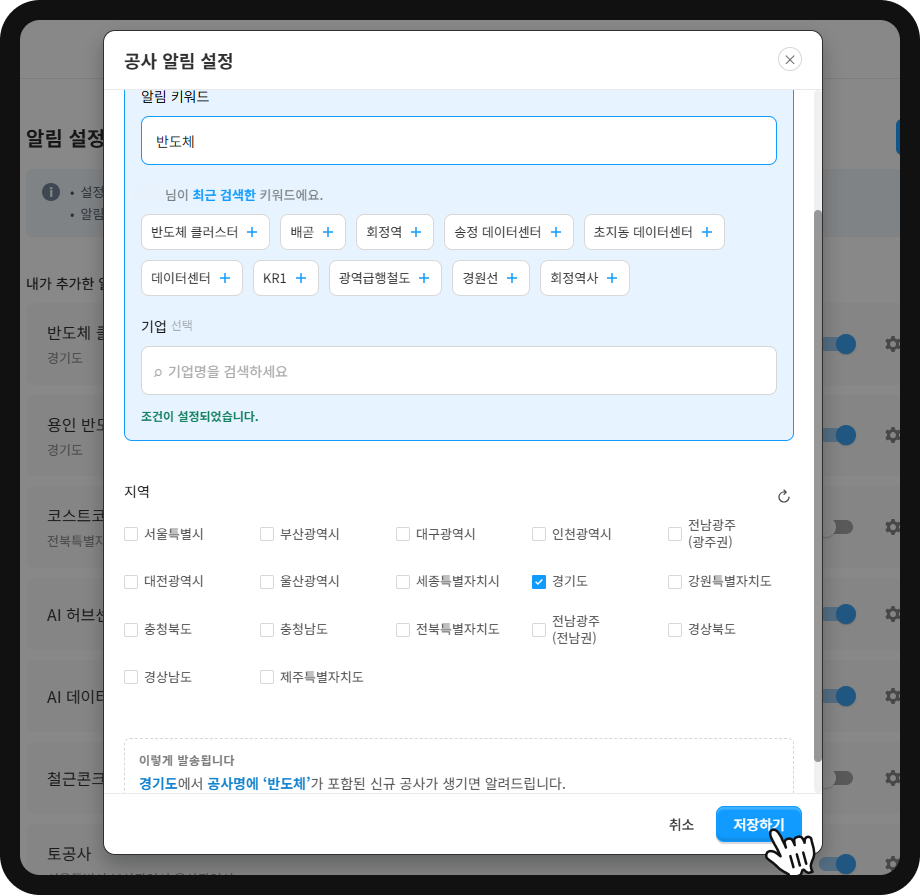
Task: Check the 강원특별자치도 region checkbox
Action: (675, 582)
